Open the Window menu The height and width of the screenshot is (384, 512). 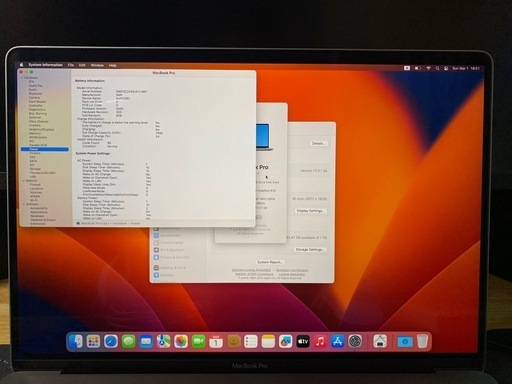pos(97,65)
